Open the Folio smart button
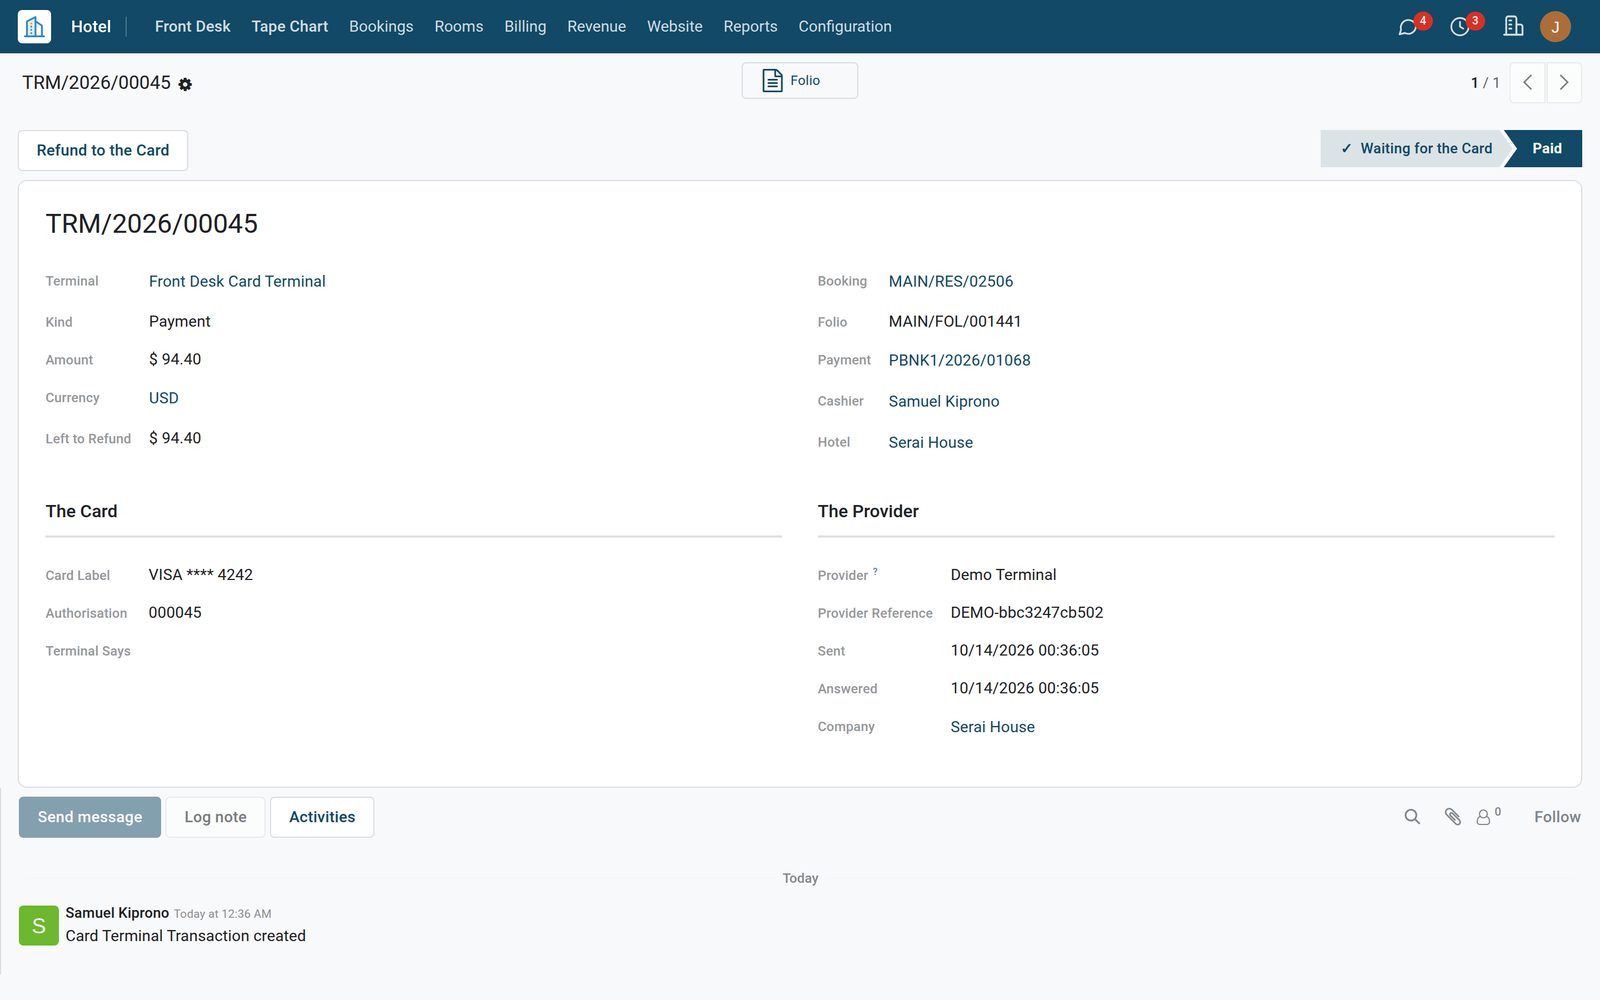This screenshot has width=1600, height=1000. click(x=800, y=81)
